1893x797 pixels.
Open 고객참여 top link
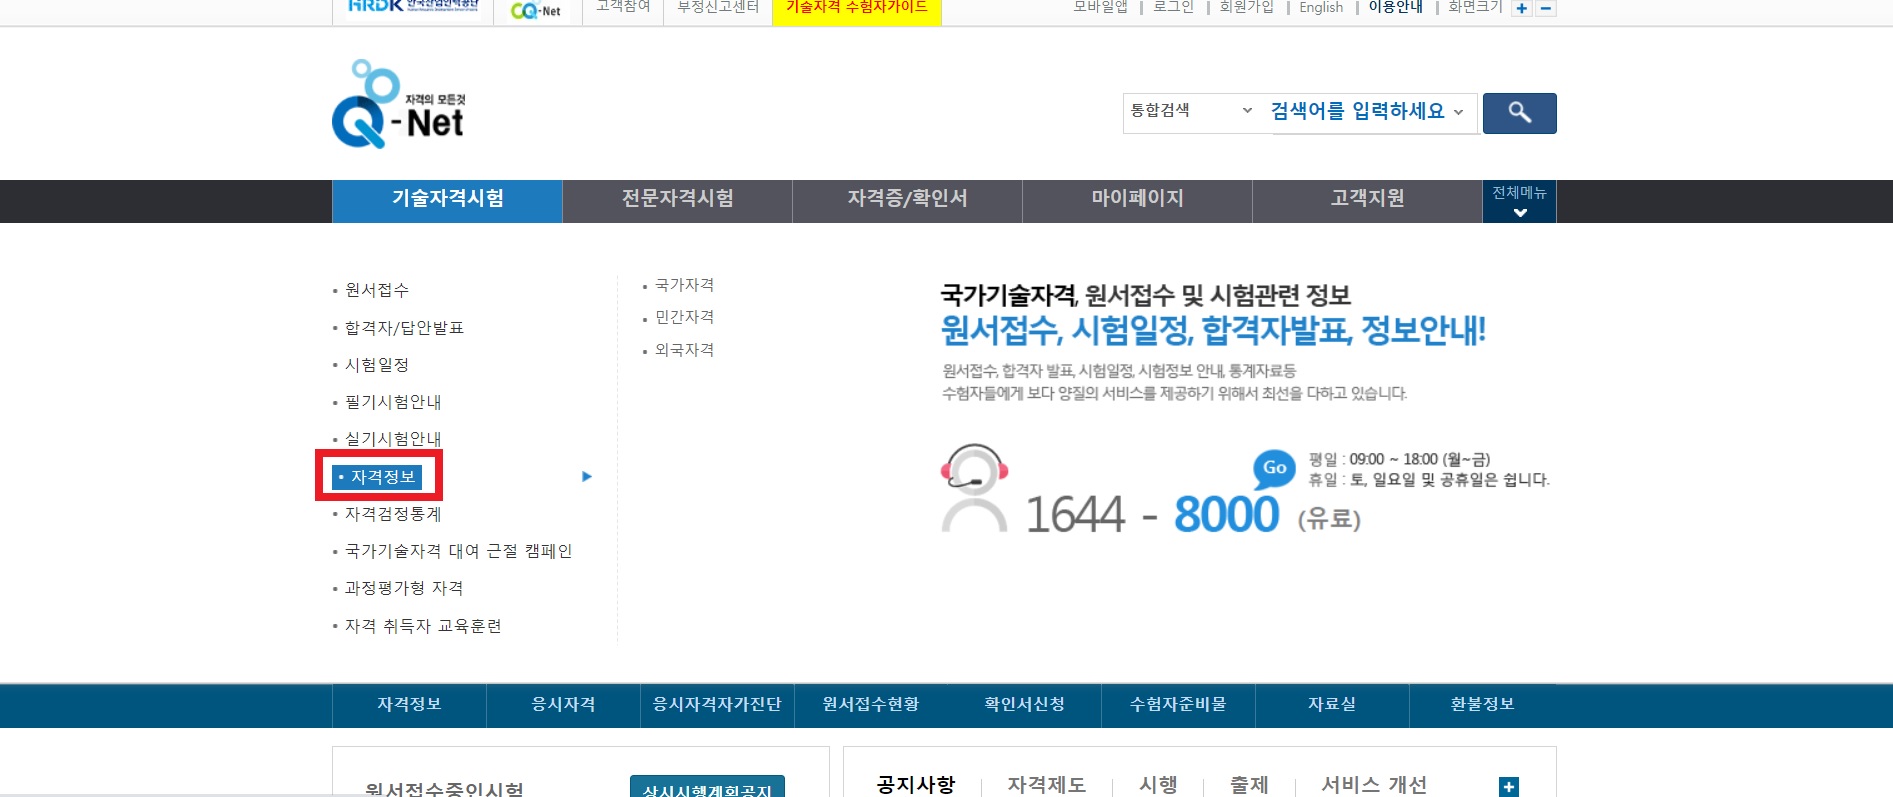pyautogui.click(x=623, y=7)
